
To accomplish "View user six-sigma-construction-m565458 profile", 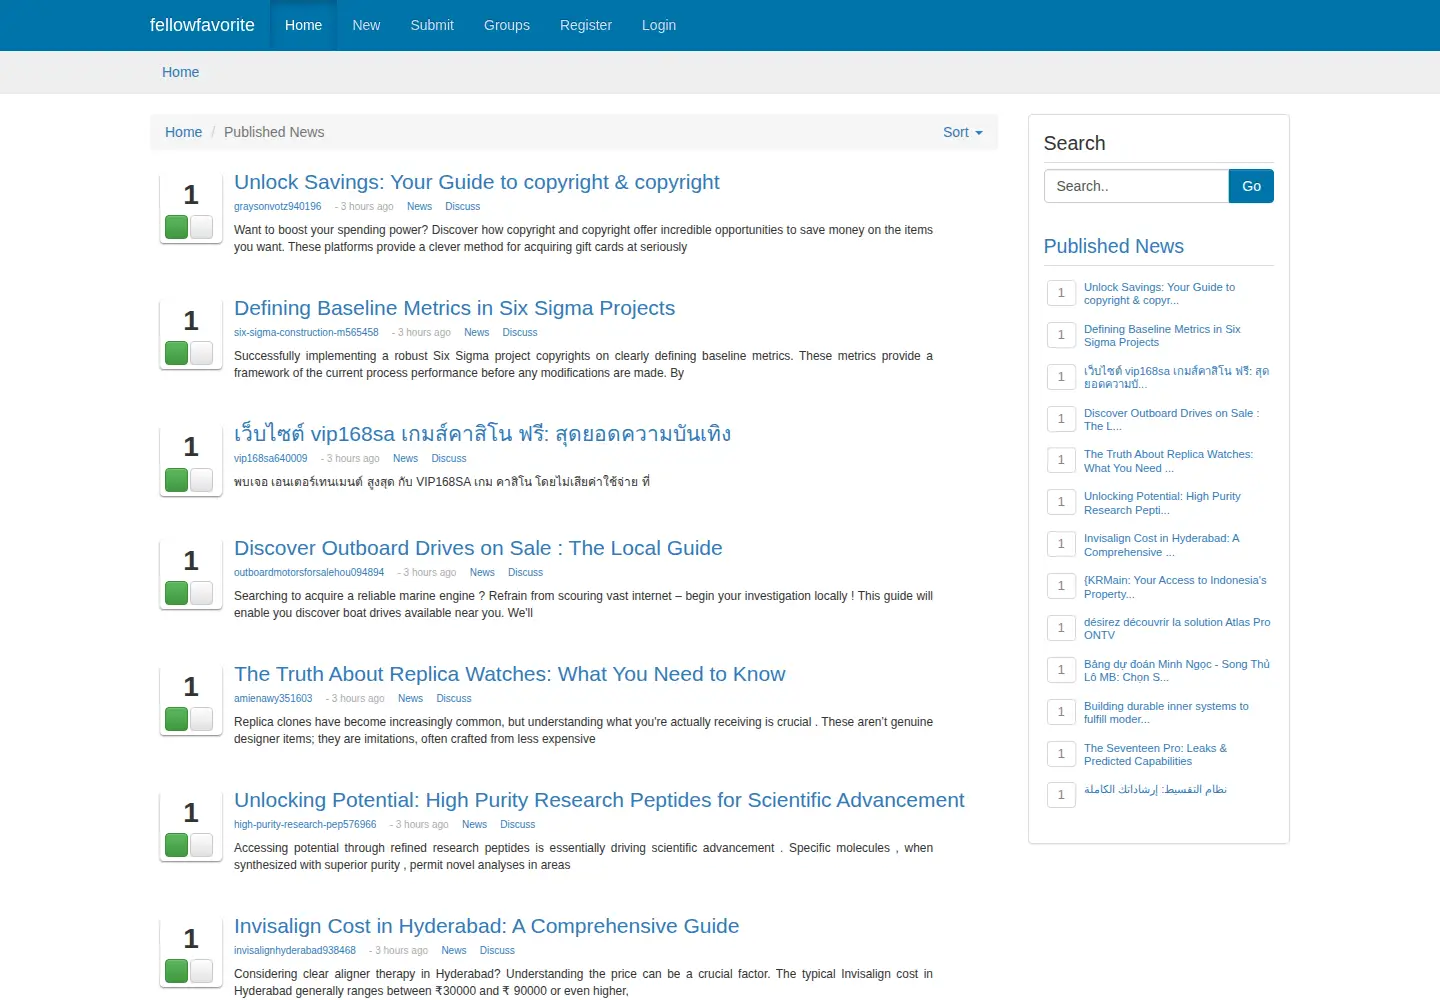I will (x=306, y=333).
